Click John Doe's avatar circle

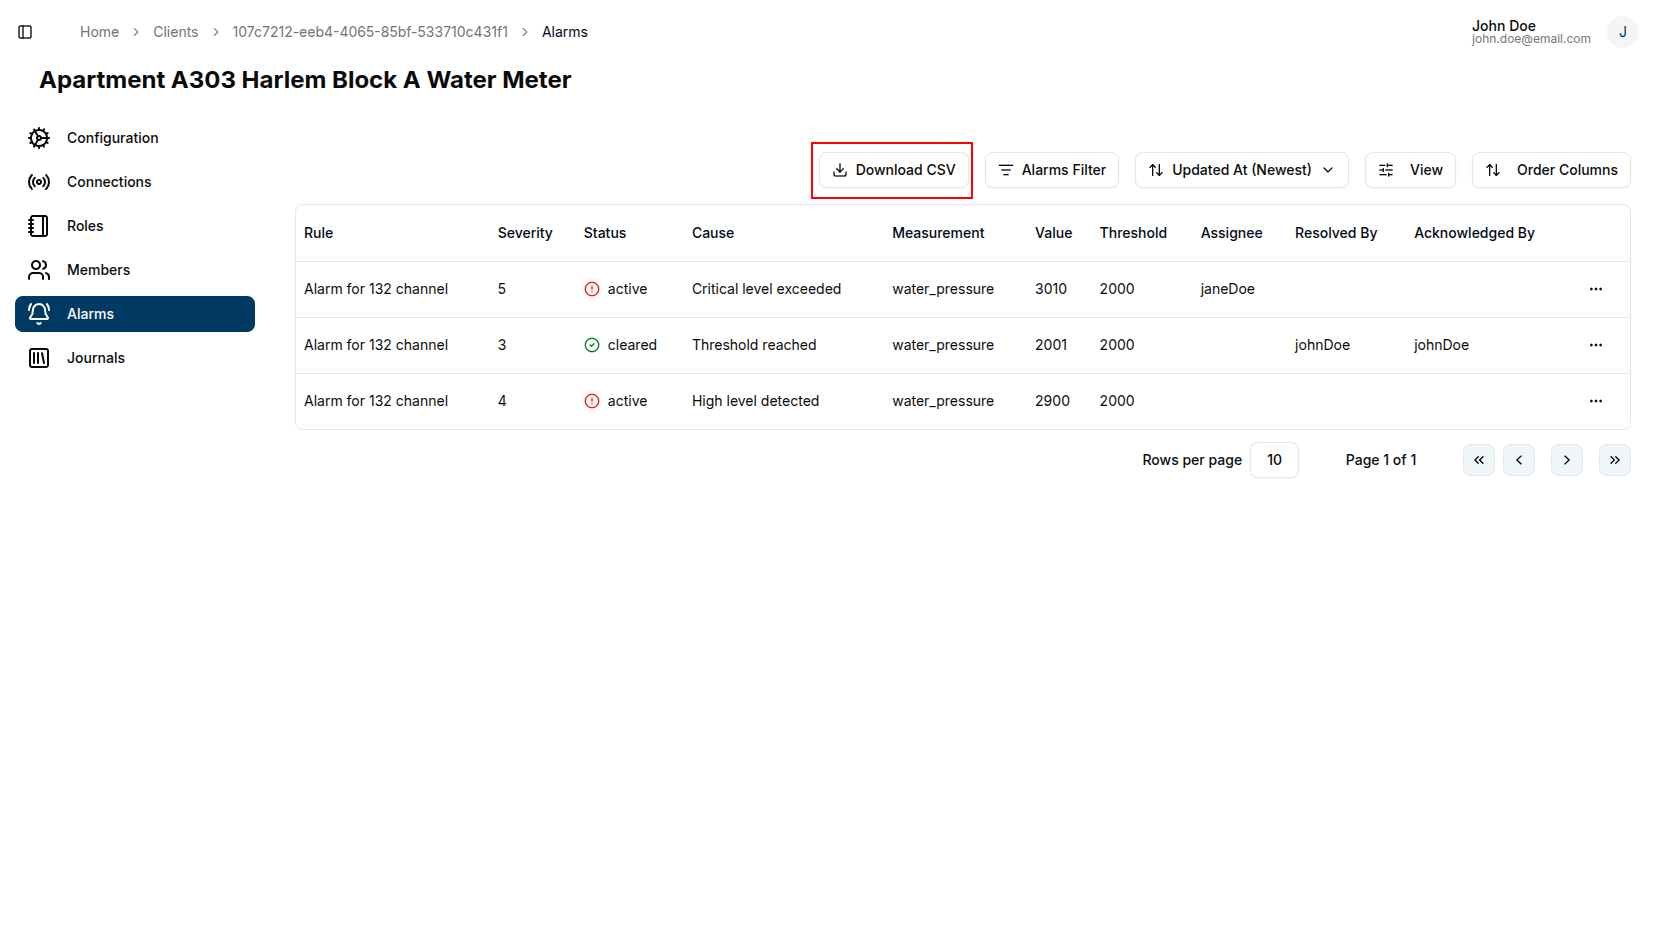tap(1622, 31)
